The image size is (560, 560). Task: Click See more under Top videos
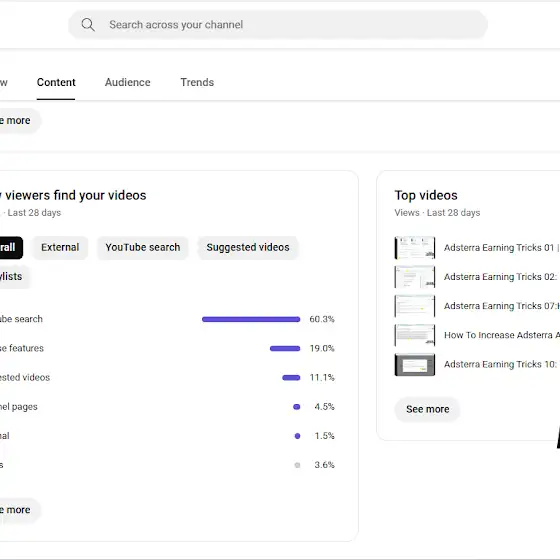[x=428, y=409]
